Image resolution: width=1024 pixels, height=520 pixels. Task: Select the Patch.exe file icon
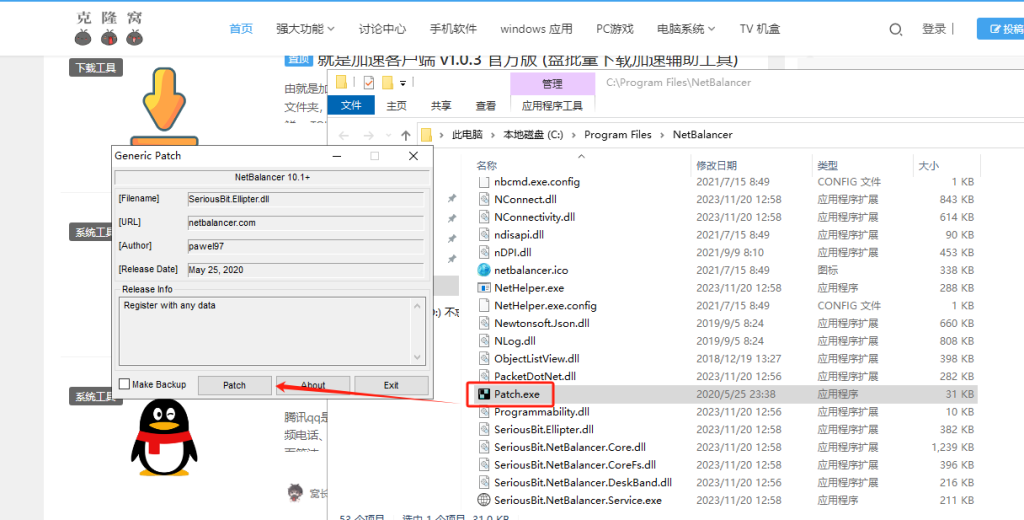click(x=484, y=394)
